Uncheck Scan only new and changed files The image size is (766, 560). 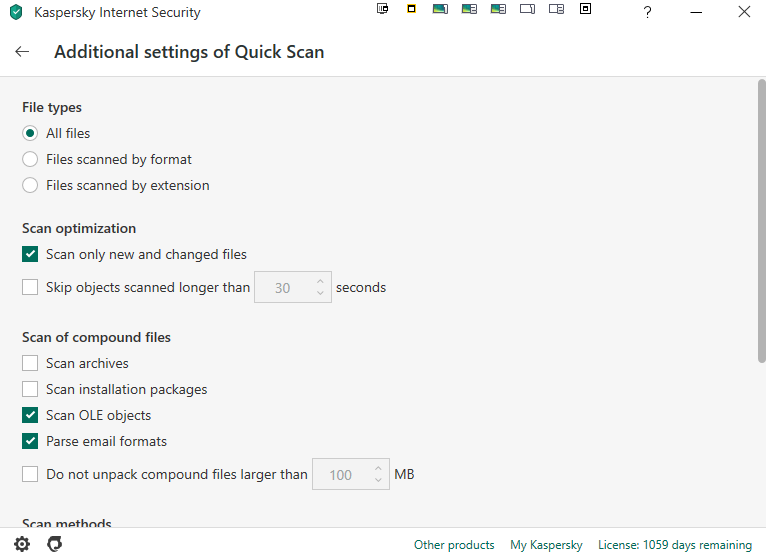[30, 254]
